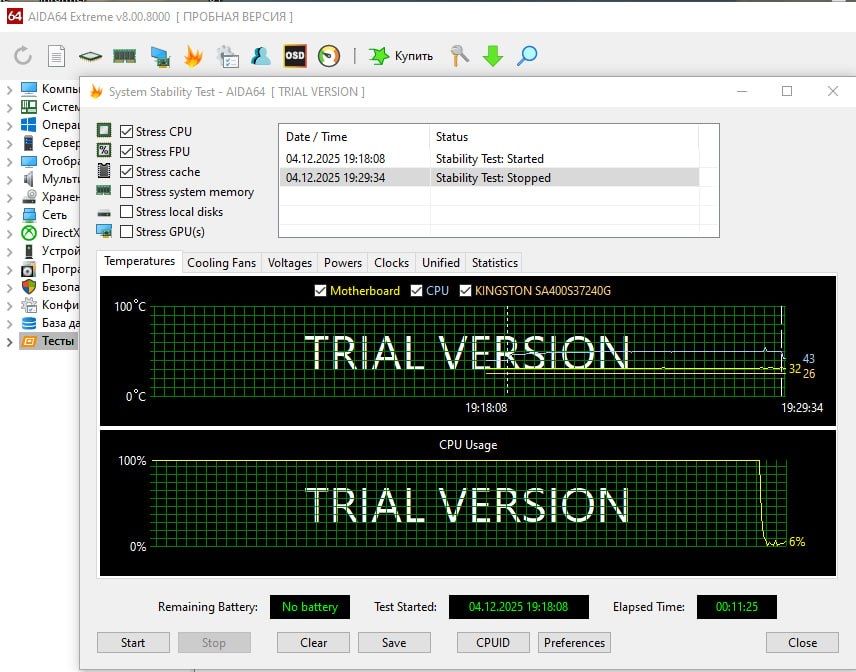Screen dimensions: 856x672
Task: Open the Report document icon
Action: 56,56
